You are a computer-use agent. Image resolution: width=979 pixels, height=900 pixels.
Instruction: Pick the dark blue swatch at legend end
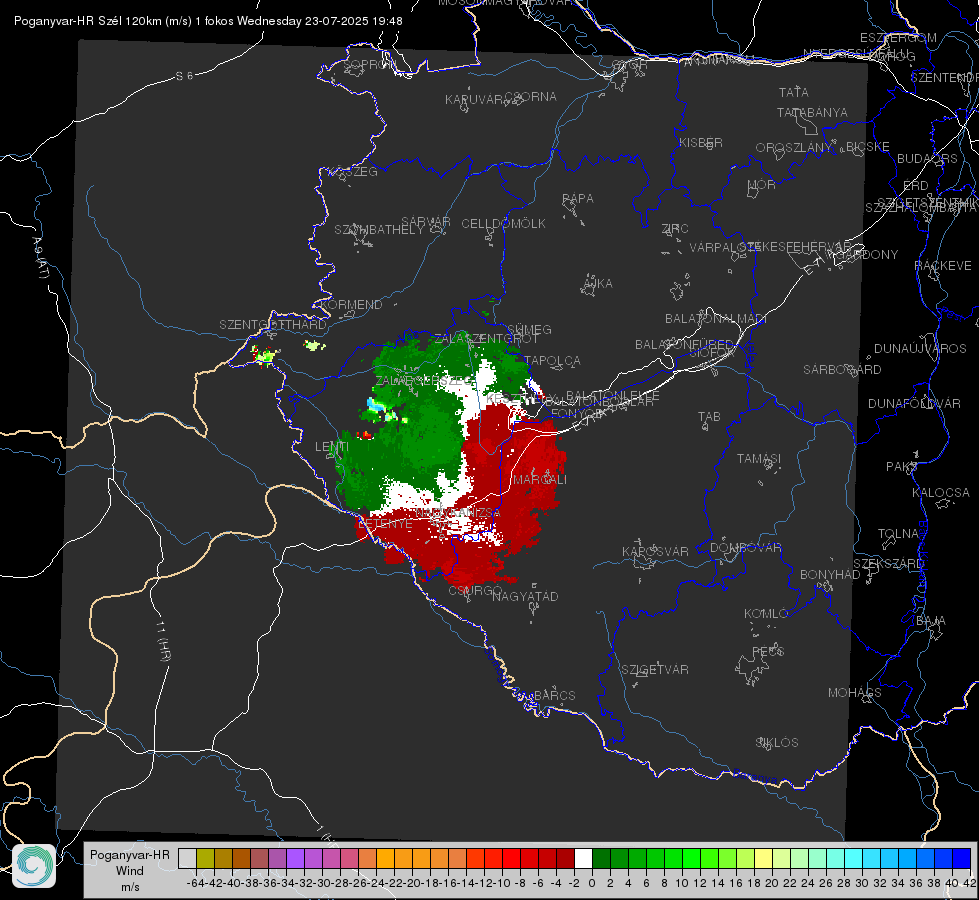coord(962,858)
